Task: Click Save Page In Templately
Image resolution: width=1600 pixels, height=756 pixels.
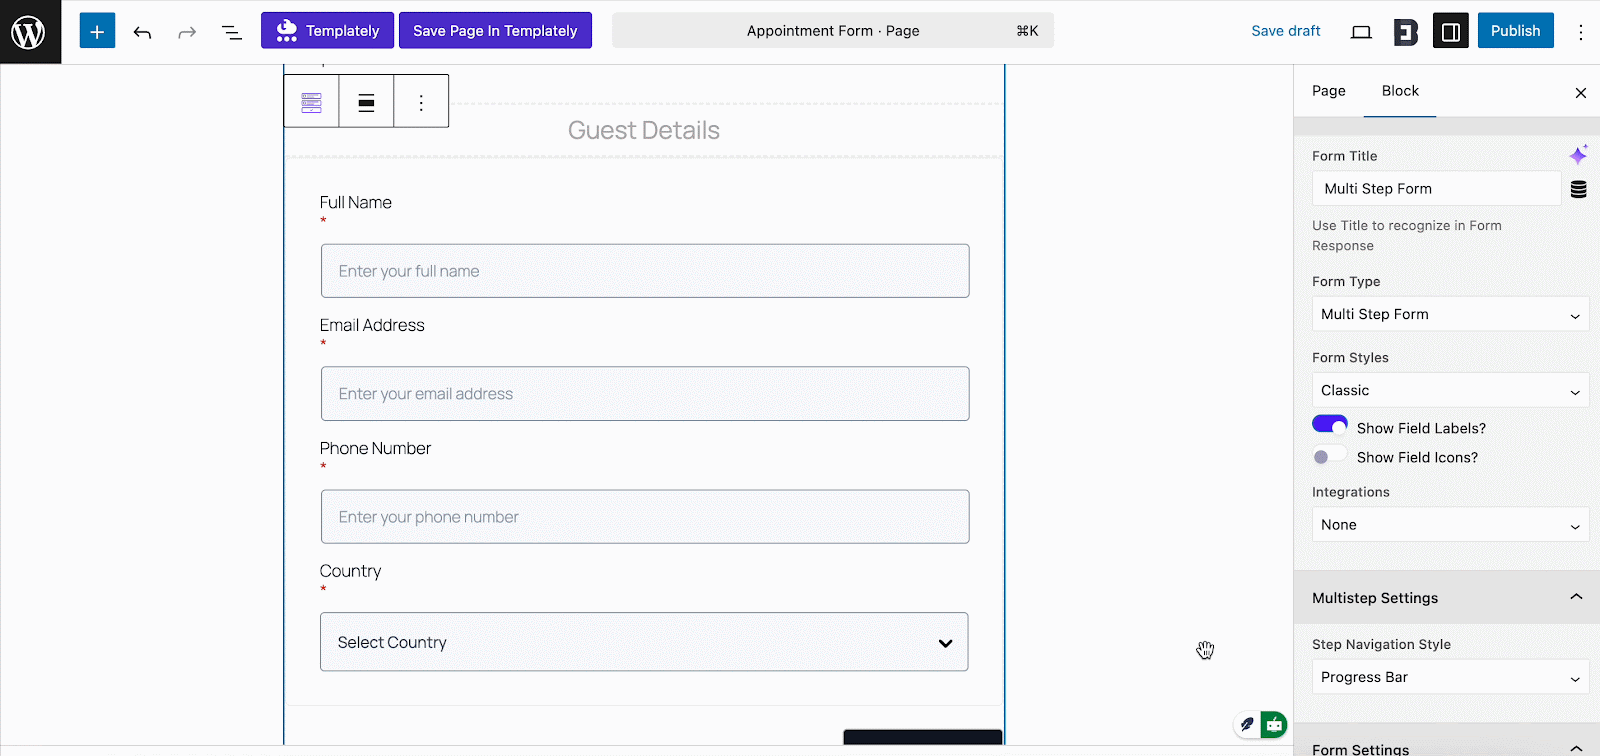Action: point(495,31)
